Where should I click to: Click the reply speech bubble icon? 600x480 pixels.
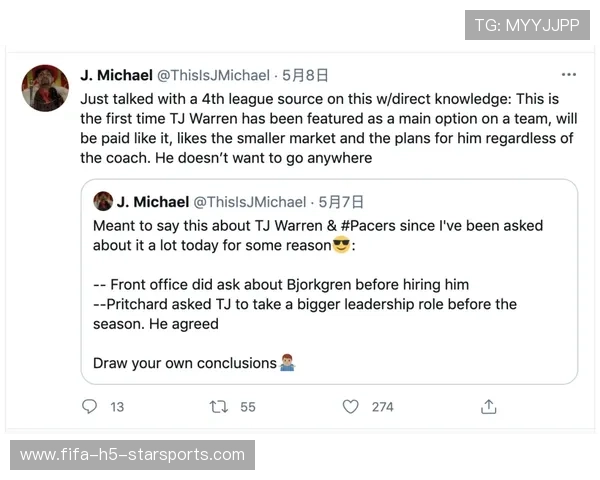(90, 407)
